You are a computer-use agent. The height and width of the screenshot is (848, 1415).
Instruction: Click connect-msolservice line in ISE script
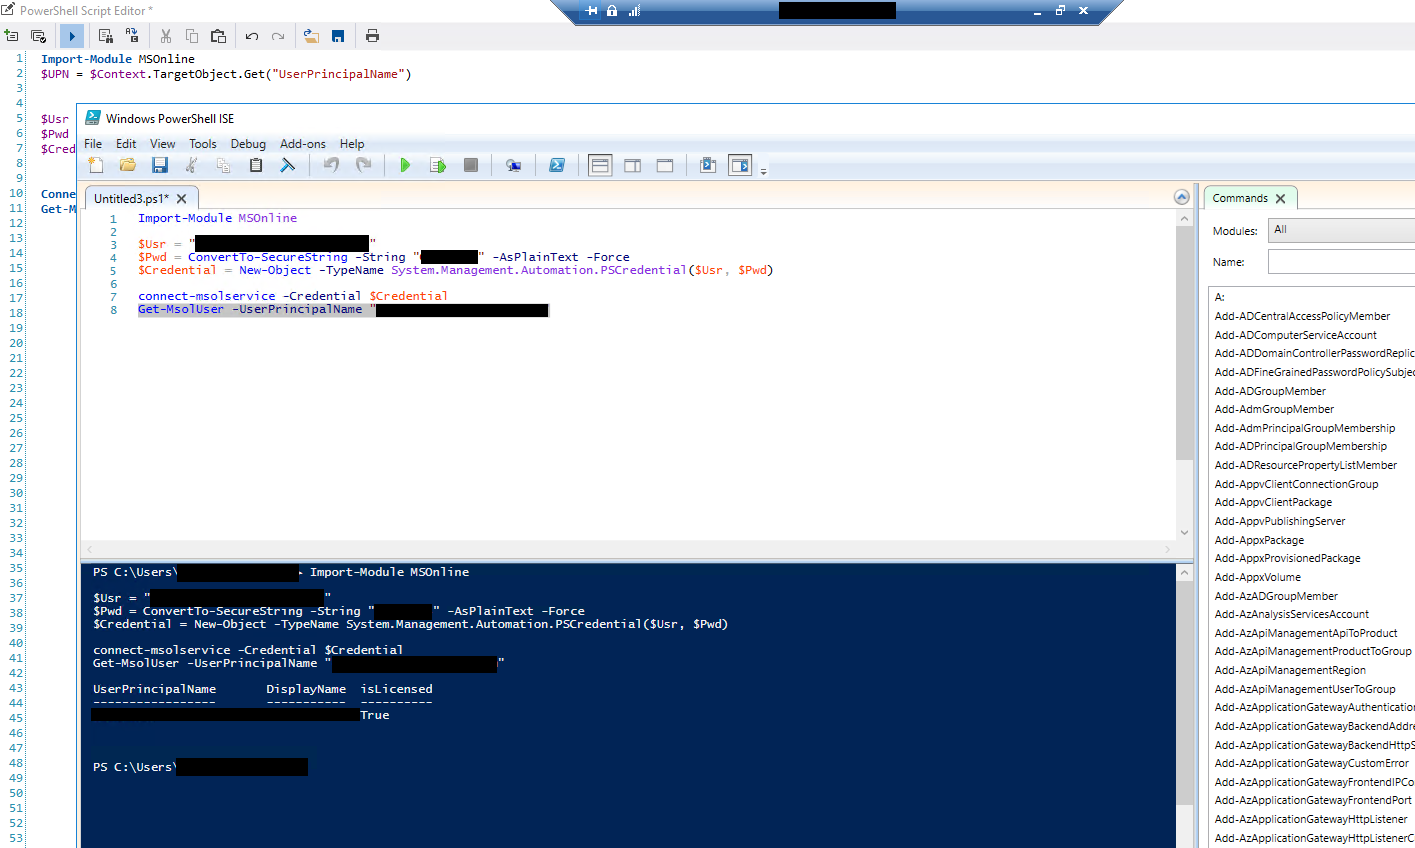tap(293, 296)
